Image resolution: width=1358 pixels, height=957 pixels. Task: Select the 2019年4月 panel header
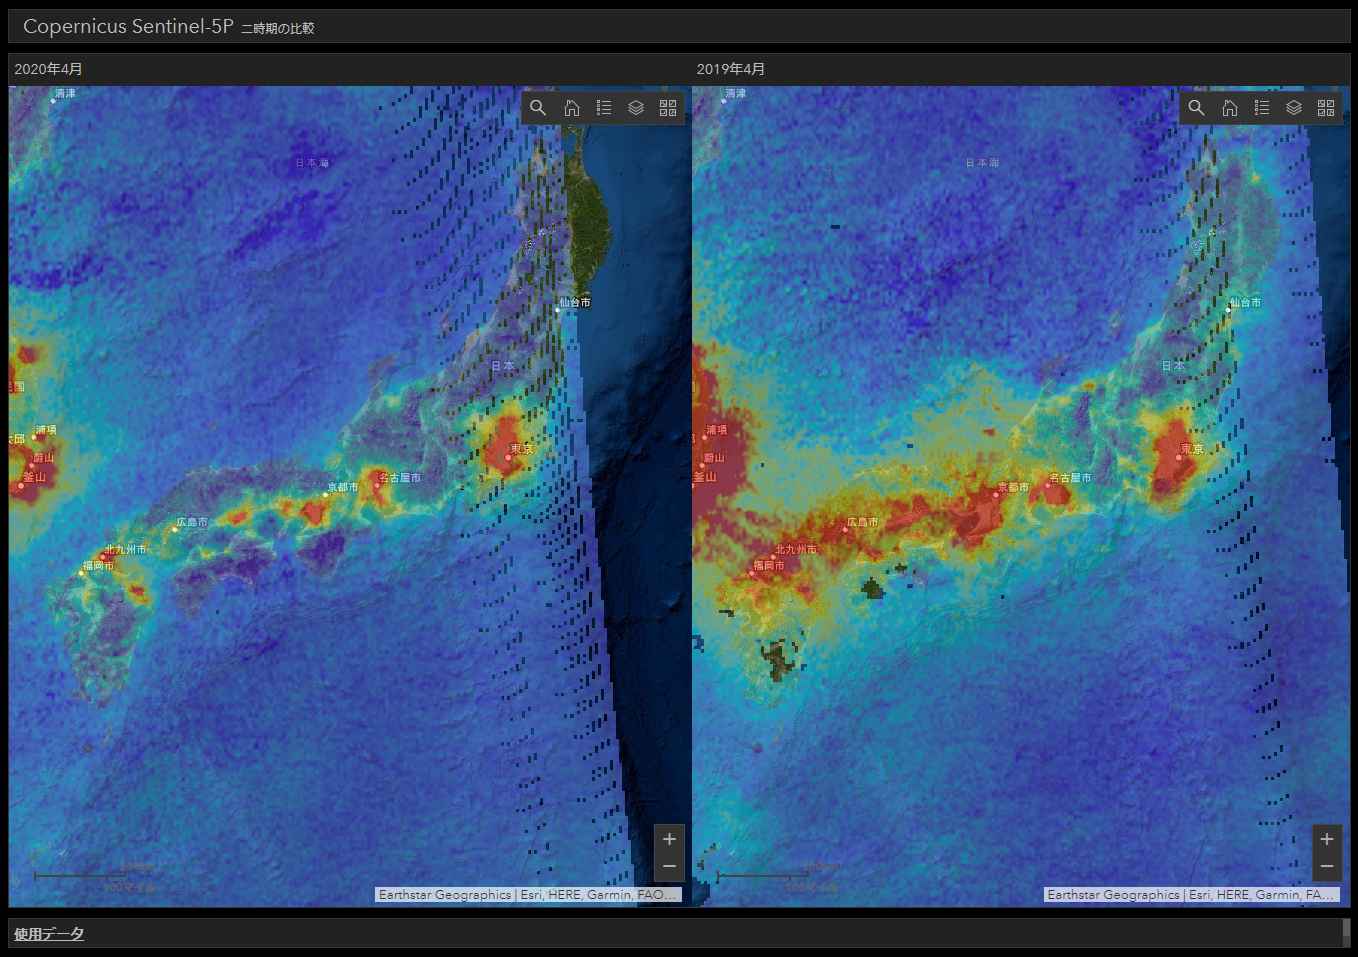[730, 69]
